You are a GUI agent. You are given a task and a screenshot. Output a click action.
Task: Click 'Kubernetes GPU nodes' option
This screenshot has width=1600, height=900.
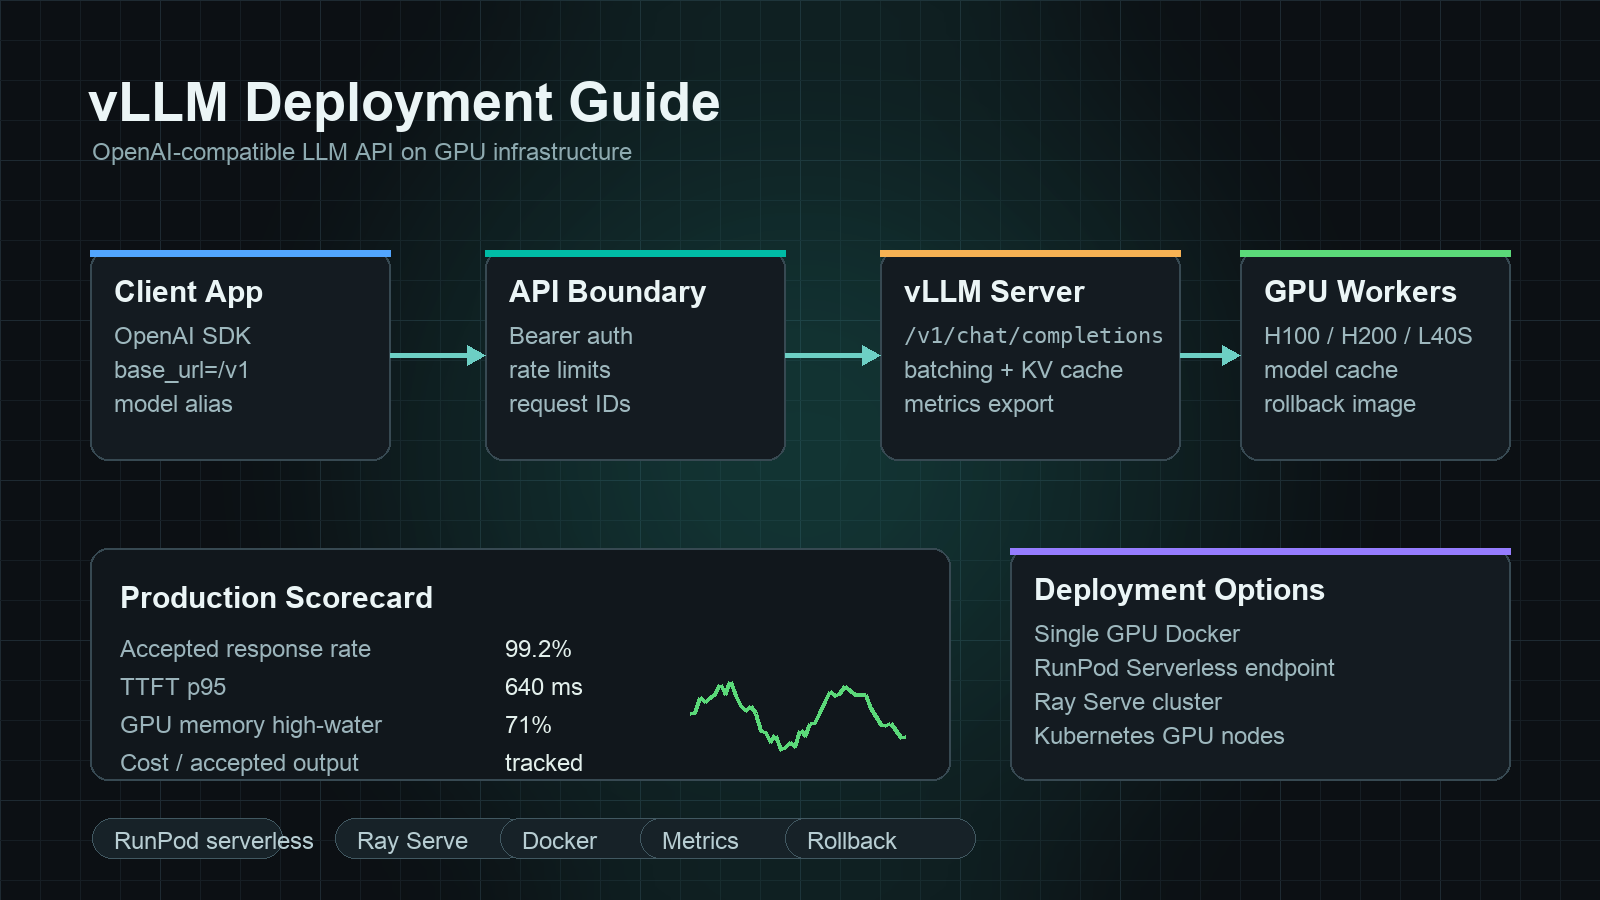(x=1159, y=736)
